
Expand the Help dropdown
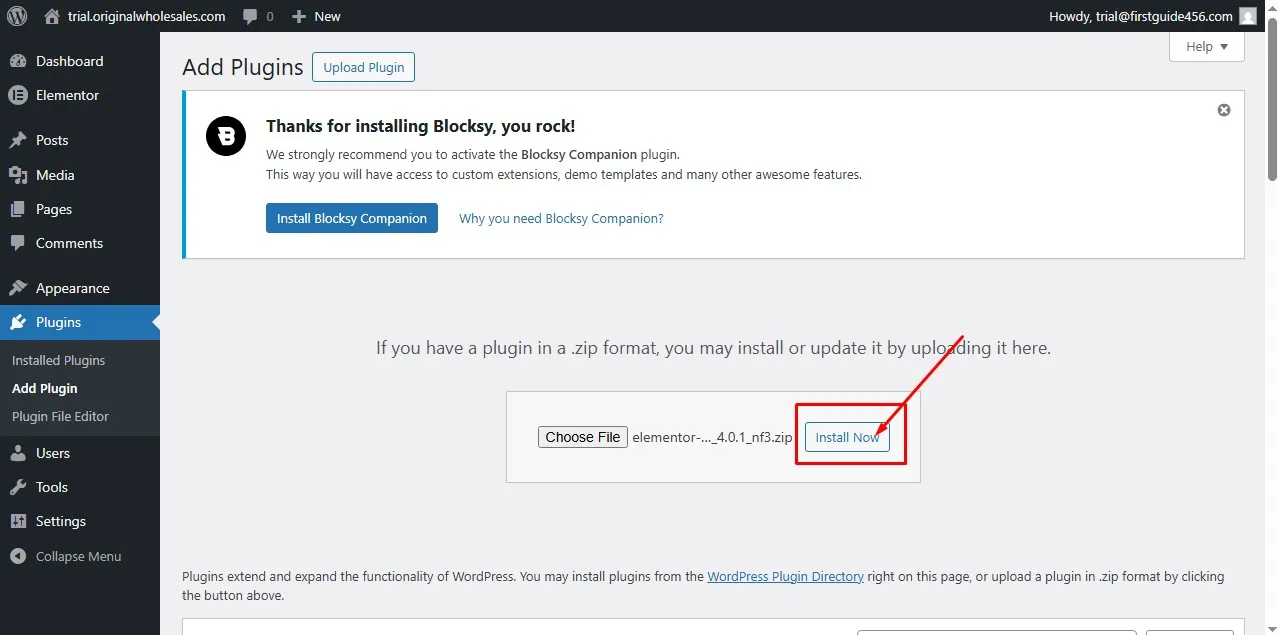1205,46
